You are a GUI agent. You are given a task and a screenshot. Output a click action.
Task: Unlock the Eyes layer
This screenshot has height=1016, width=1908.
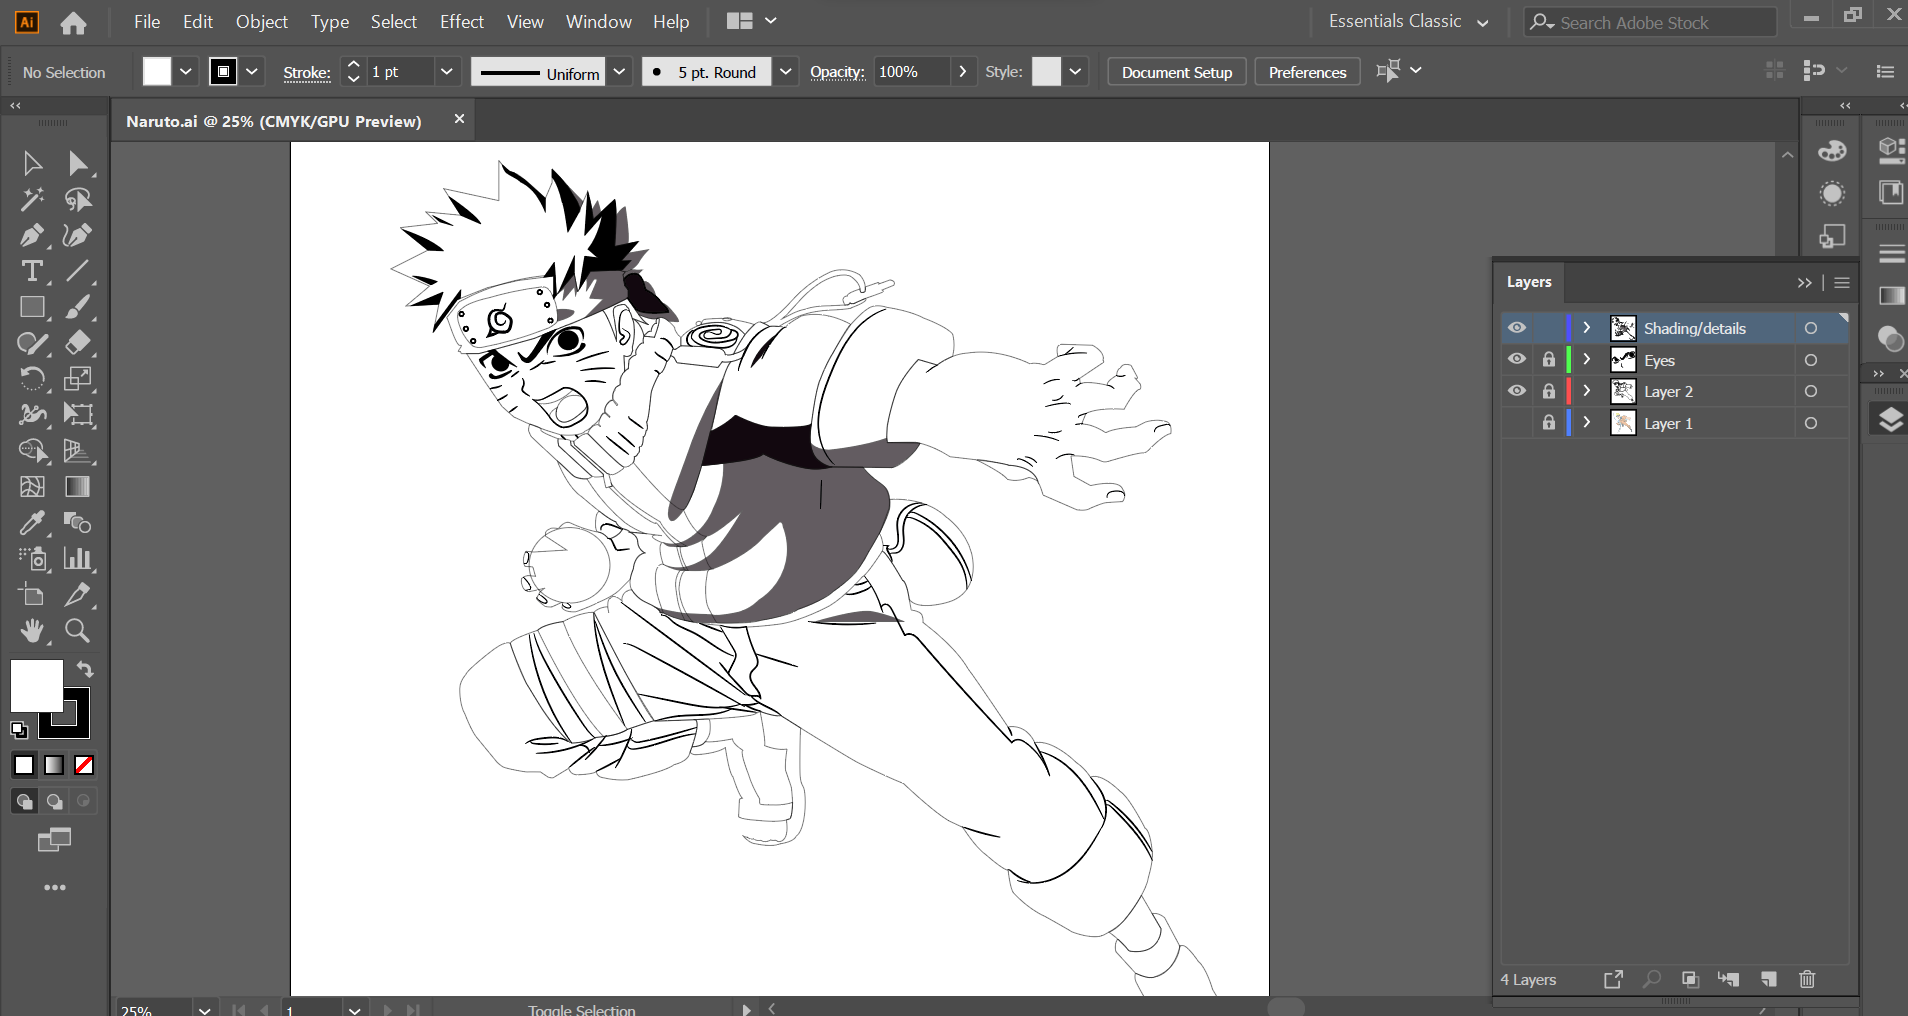[x=1549, y=359]
